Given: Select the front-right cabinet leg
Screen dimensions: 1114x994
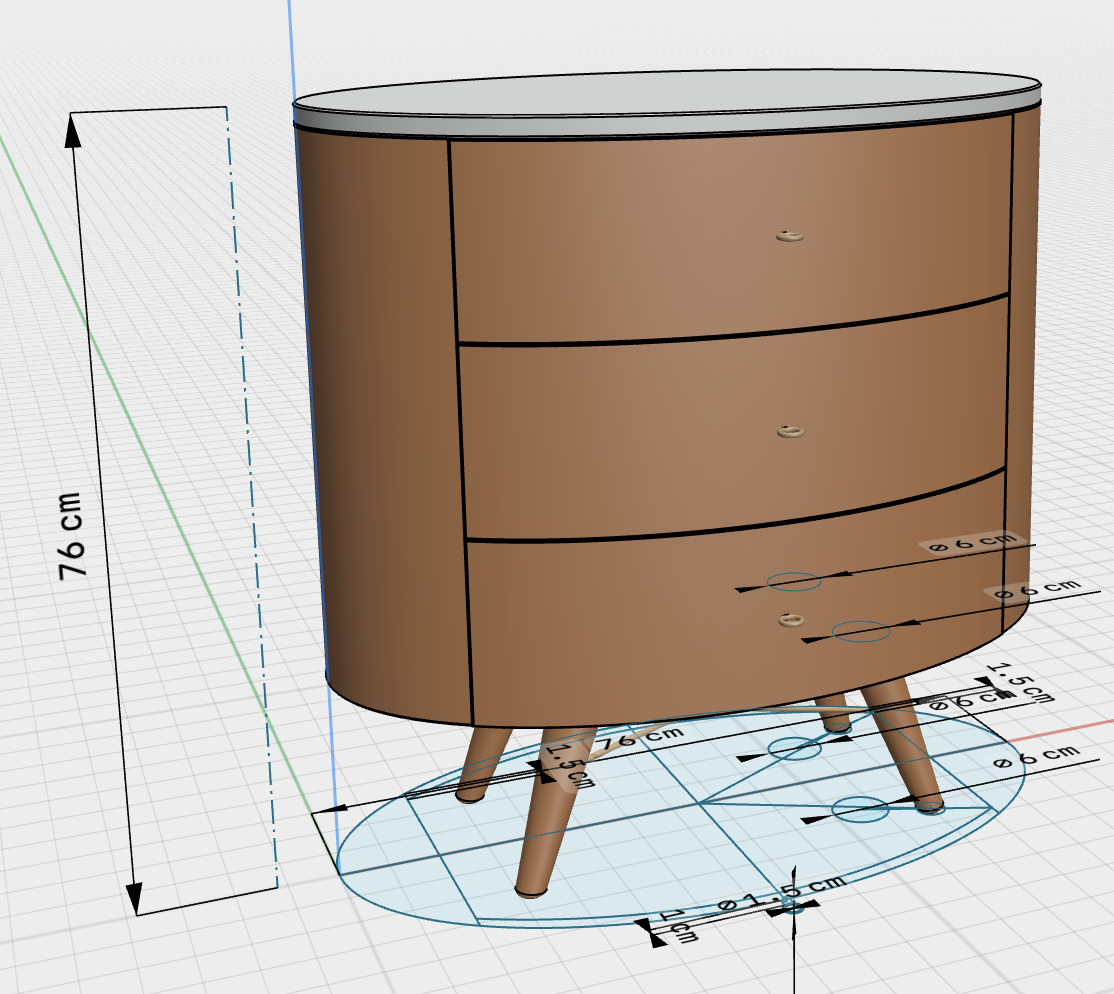Looking at the screenshot, I should point(904,748).
